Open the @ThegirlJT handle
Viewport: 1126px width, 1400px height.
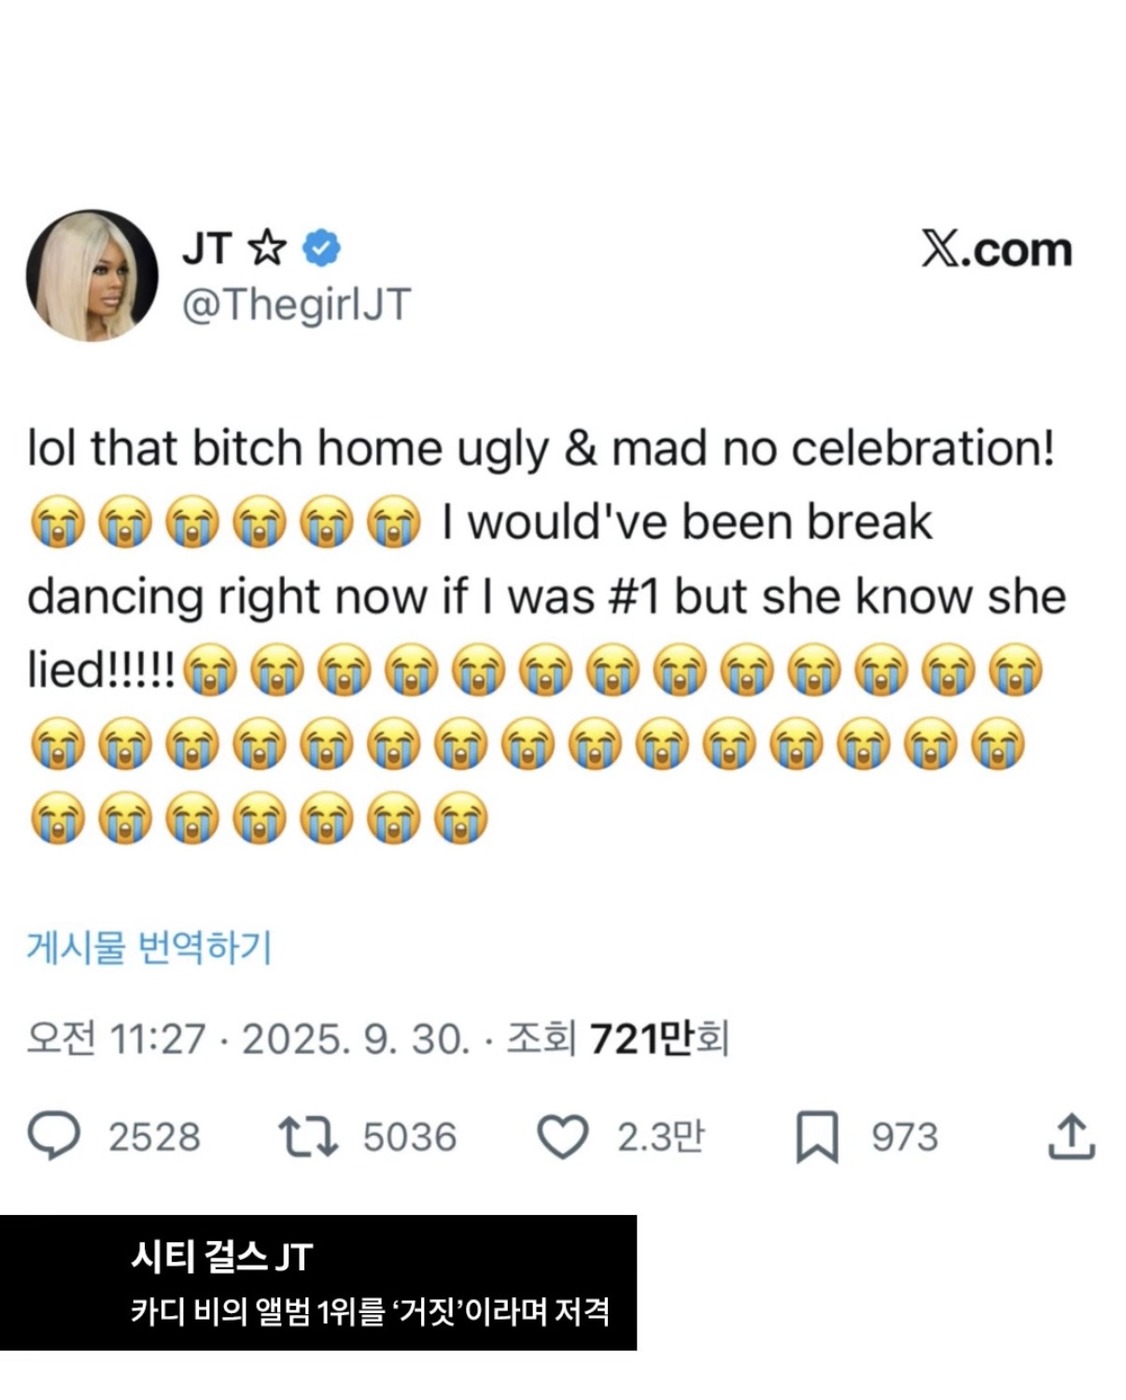pyautogui.click(x=296, y=303)
